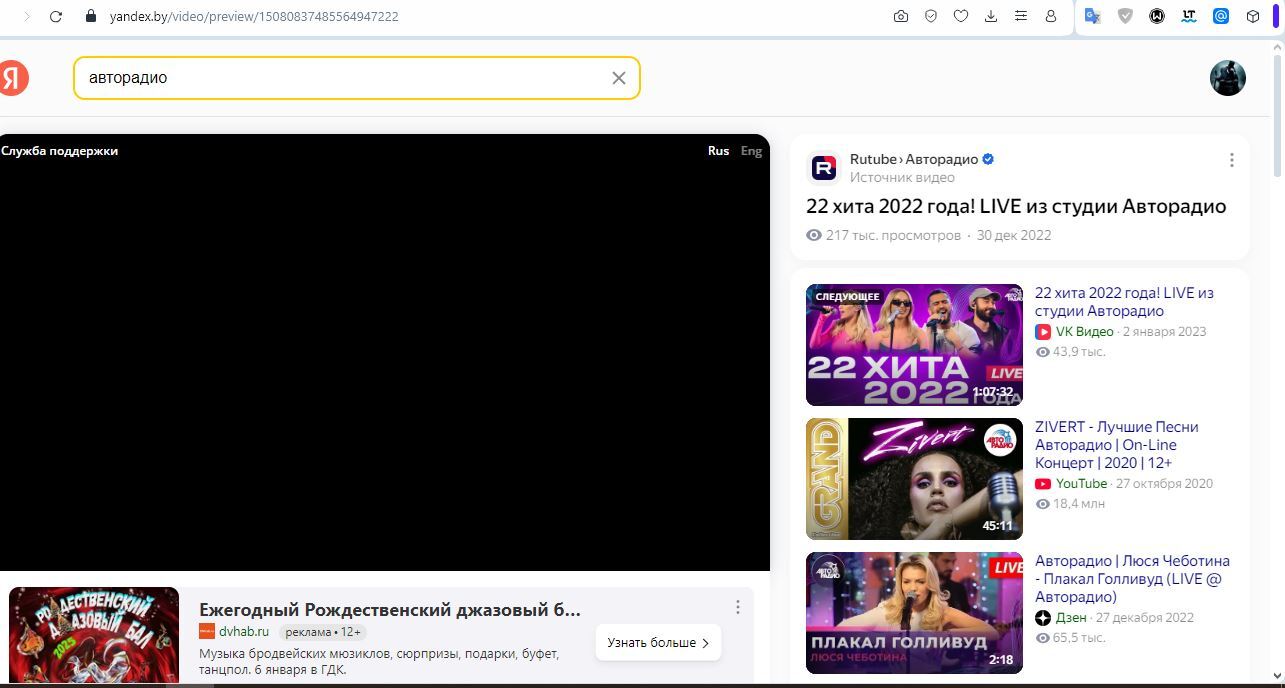
Task: Open the user profile avatar
Action: click(x=1227, y=78)
